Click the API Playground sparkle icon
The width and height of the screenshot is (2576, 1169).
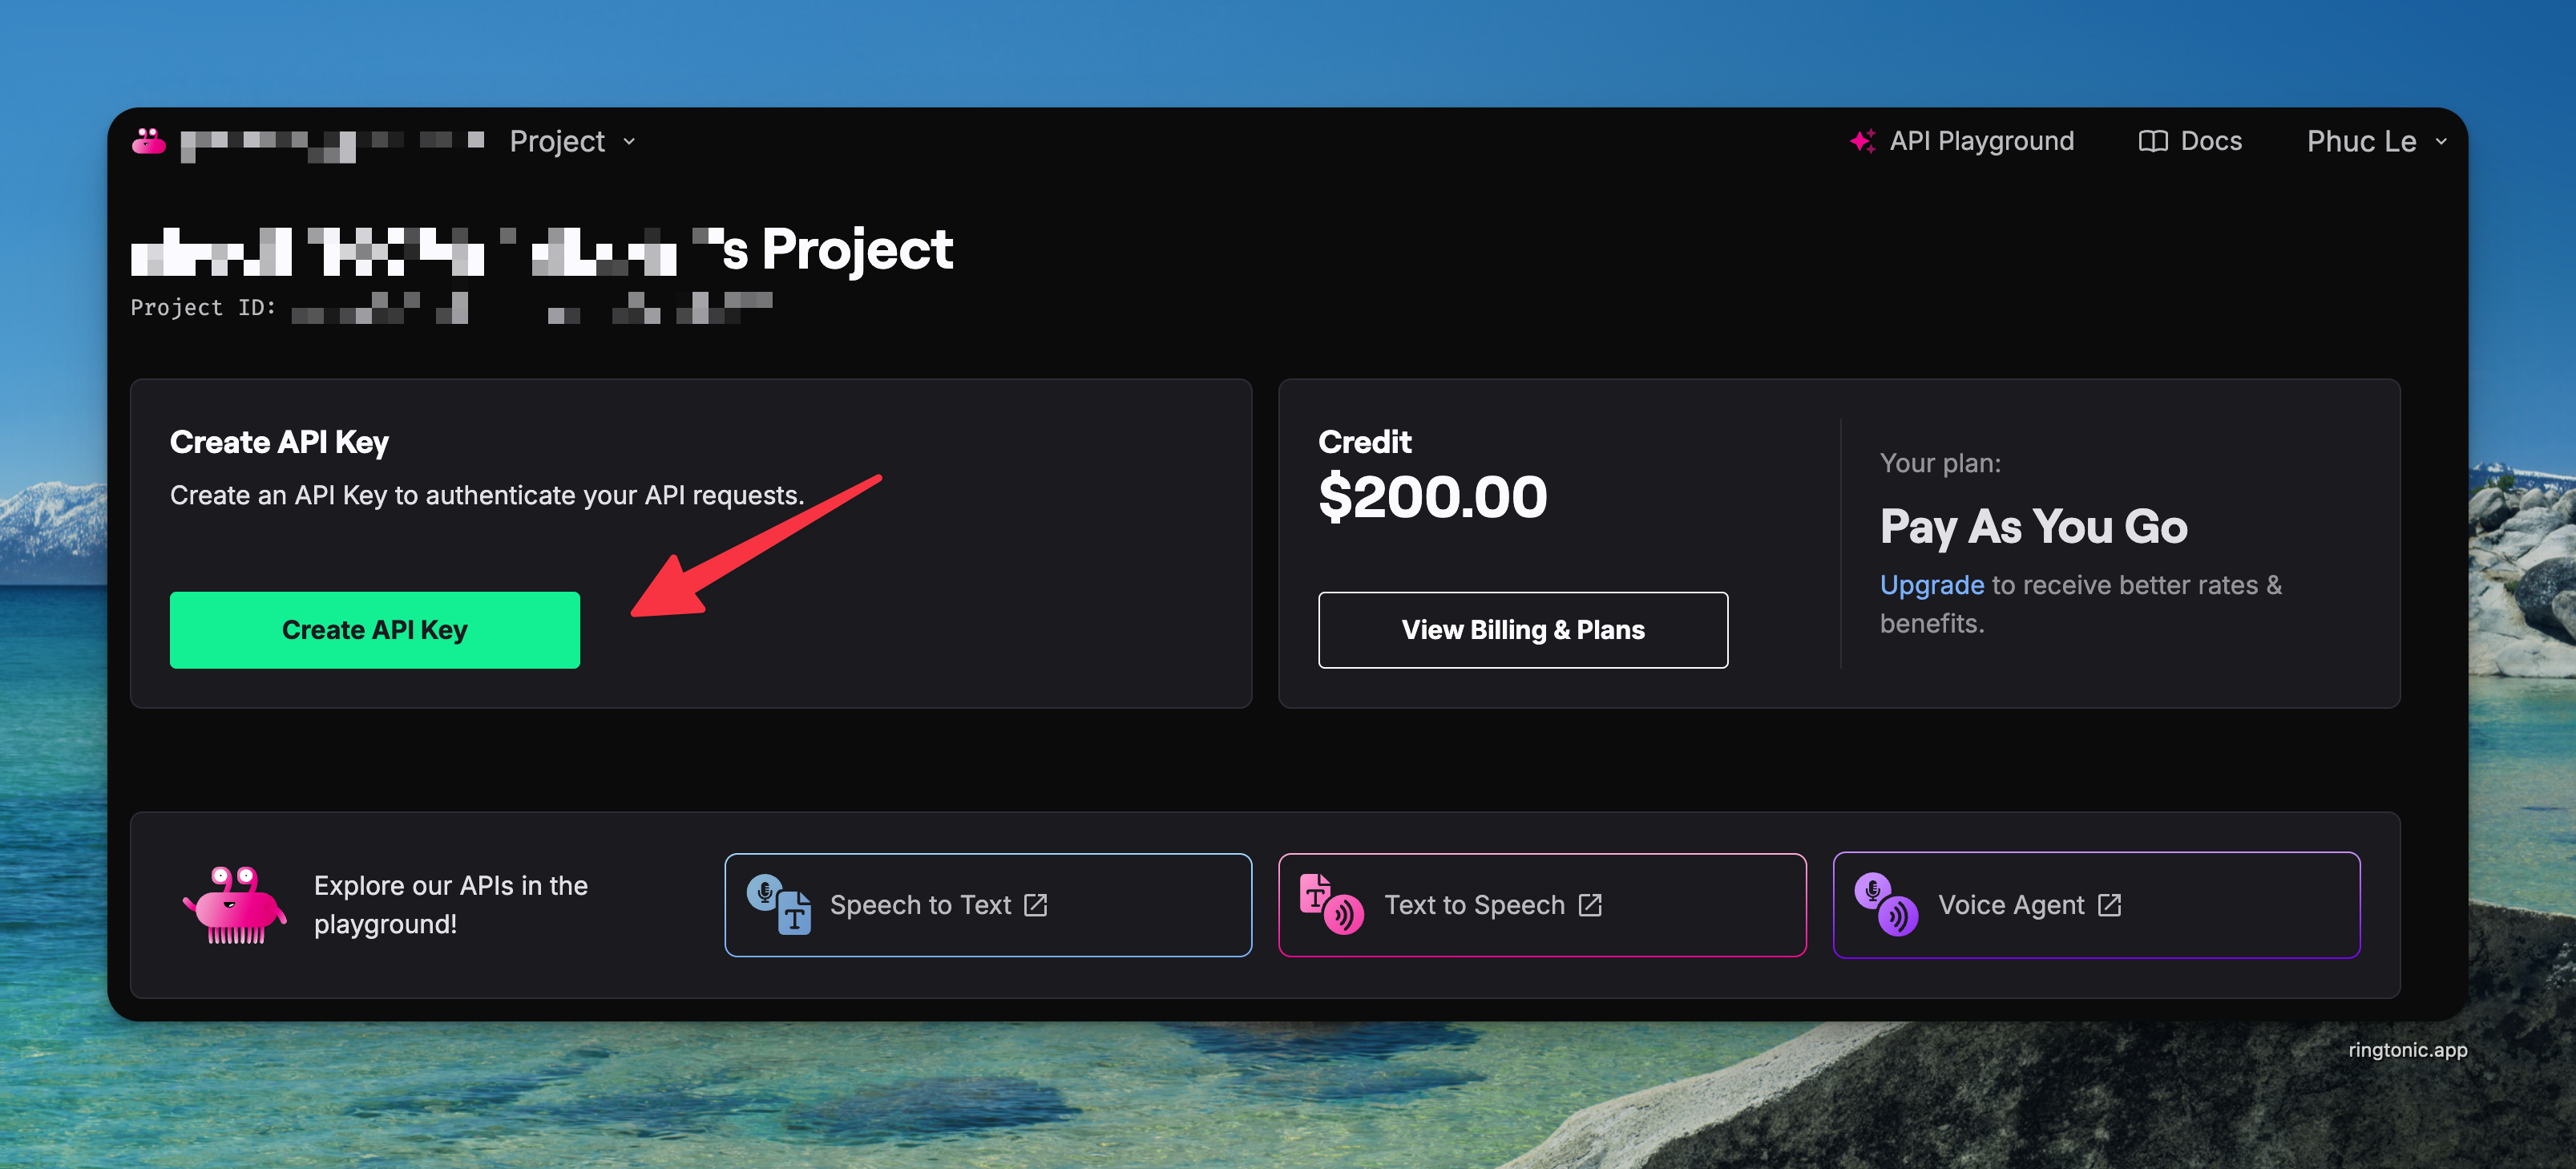(x=1862, y=141)
